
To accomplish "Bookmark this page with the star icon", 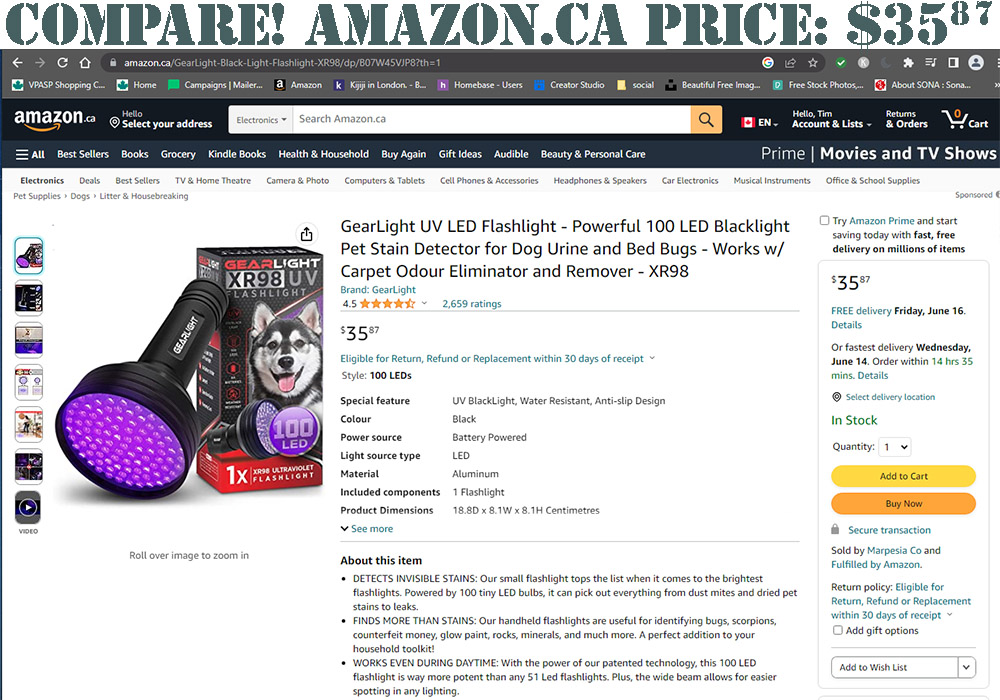I will [812, 62].
